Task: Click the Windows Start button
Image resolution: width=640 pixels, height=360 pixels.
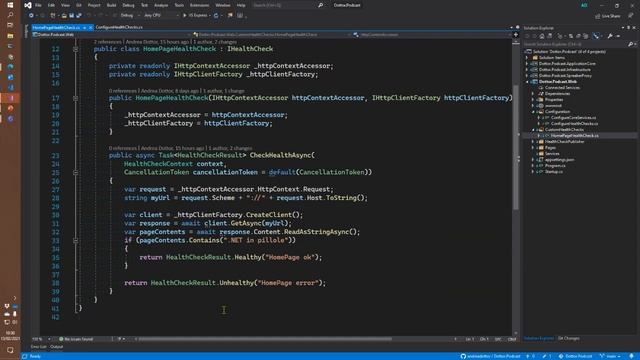Action: coord(10,5)
